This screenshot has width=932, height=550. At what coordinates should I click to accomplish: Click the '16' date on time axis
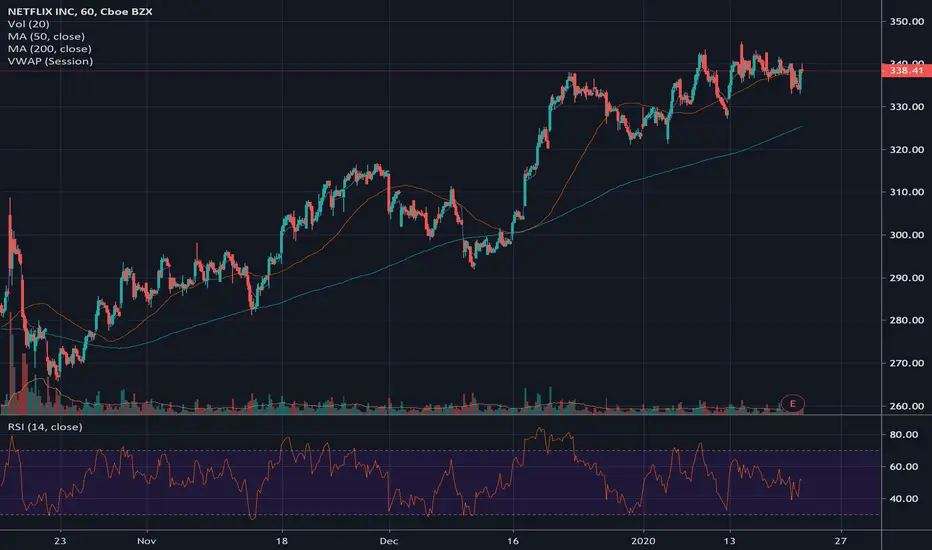point(513,541)
